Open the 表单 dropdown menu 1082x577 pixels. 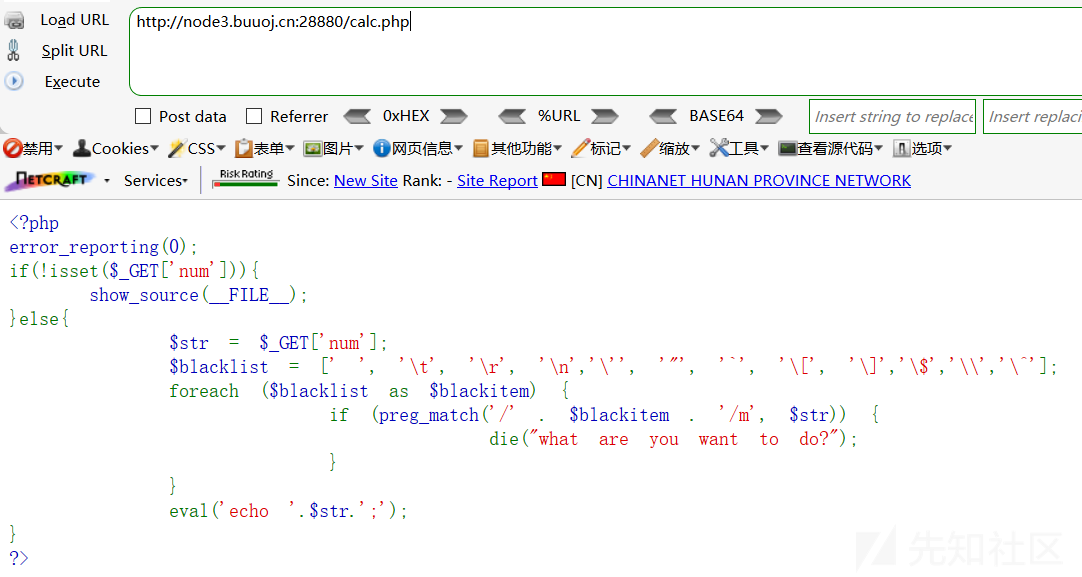pos(290,148)
